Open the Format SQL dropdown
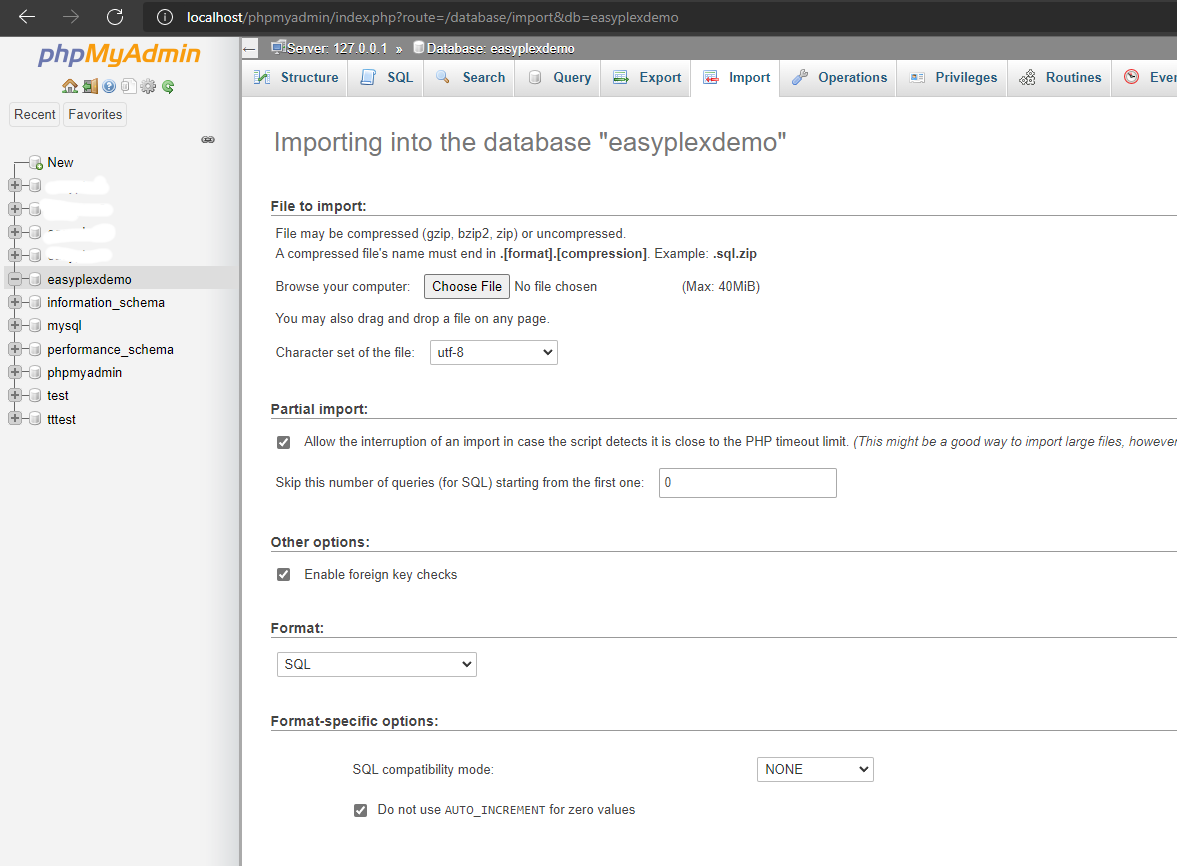The image size is (1177, 866). (x=377, y=664)
